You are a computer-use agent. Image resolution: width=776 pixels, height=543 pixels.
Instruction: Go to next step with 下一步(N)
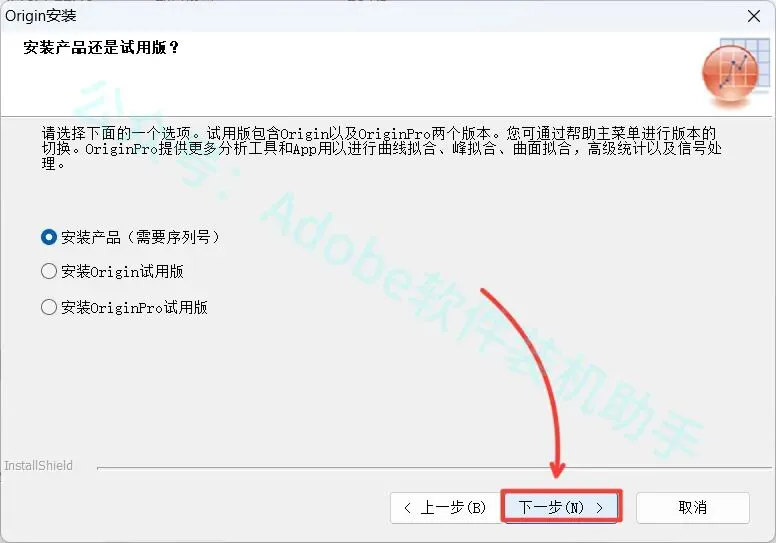[561, 507]
